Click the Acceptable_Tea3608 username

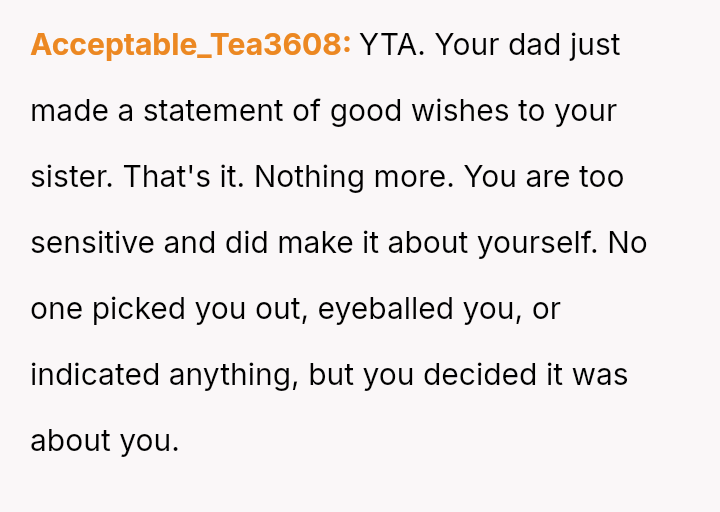coord(190,45)
